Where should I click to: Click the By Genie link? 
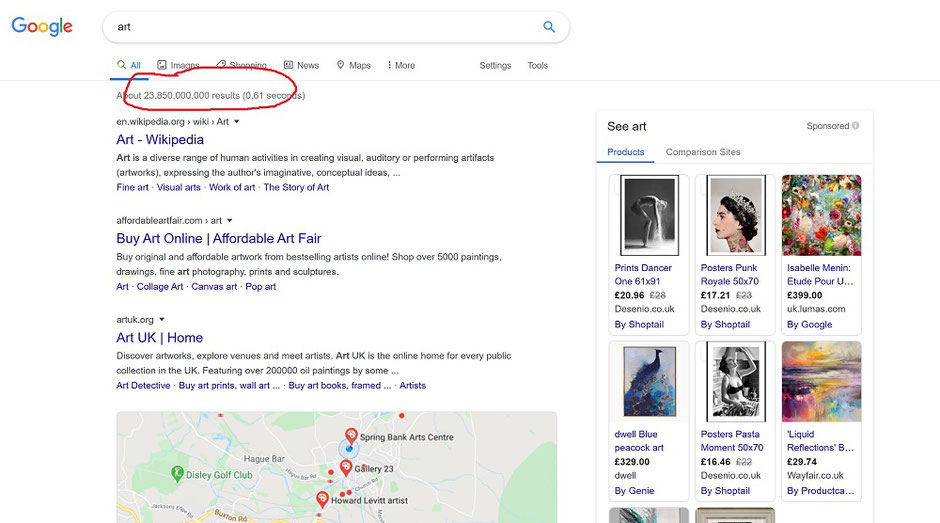coord(634,491)
